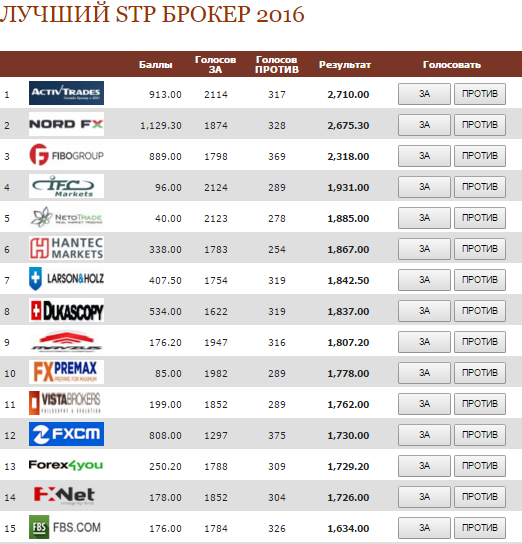Vote ЗА for FXCM
Screen dimensions: 522x544
[x=424, y=435]
